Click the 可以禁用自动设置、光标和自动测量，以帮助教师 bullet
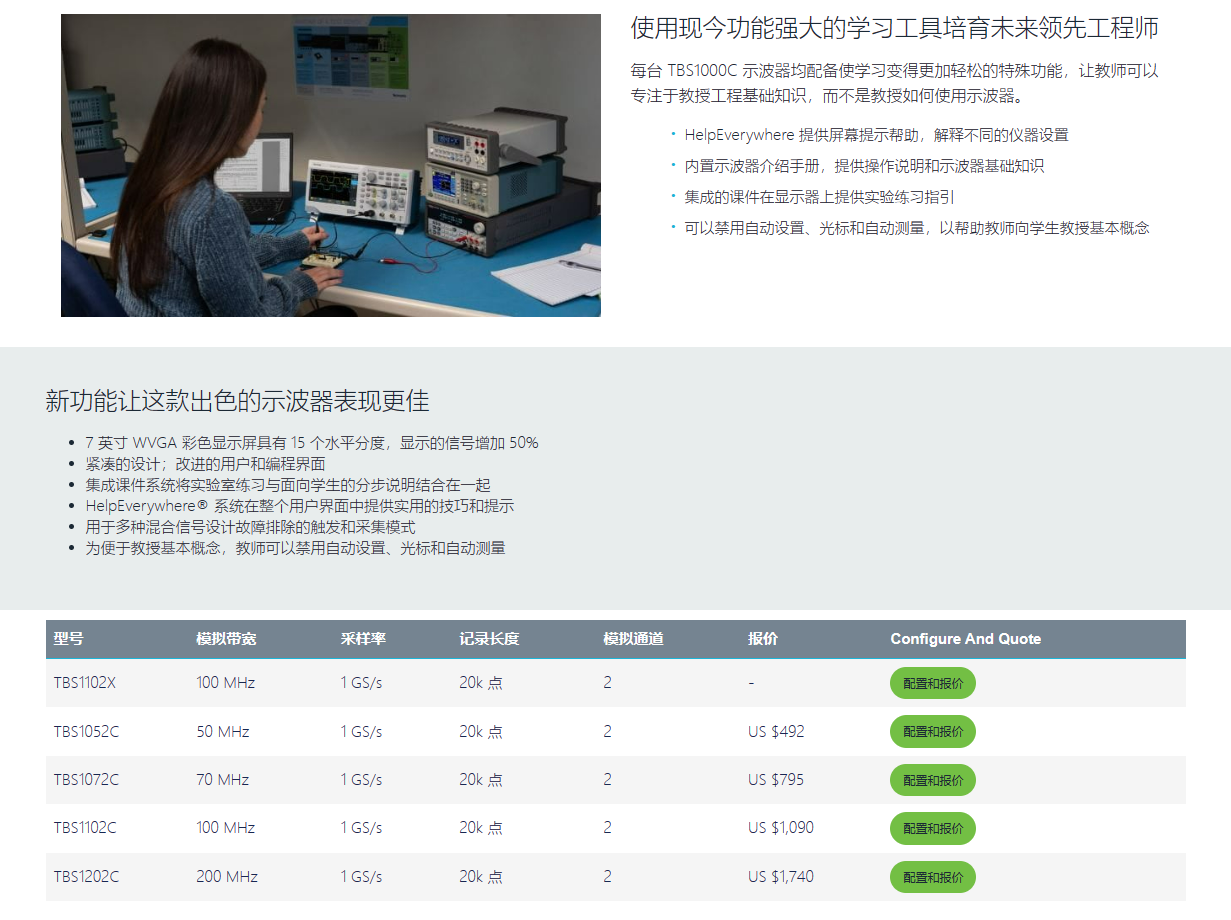The height and width of the screenshot is (920, 1231). click(917, 228)
